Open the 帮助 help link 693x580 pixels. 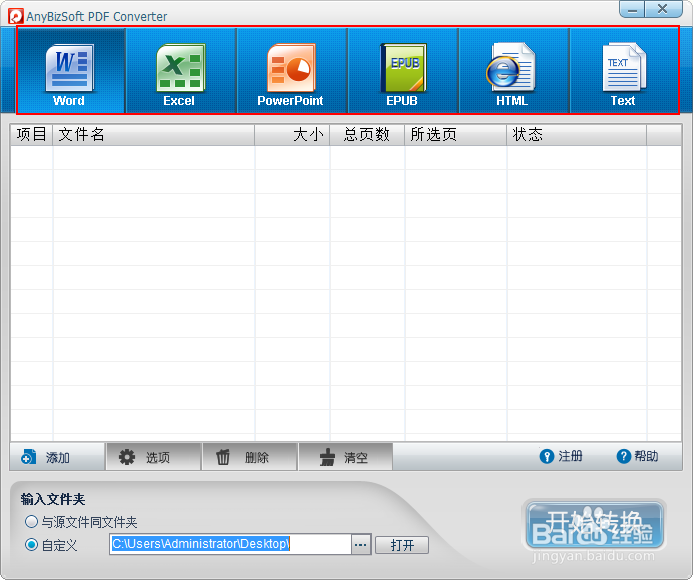[x=637, y=456]
